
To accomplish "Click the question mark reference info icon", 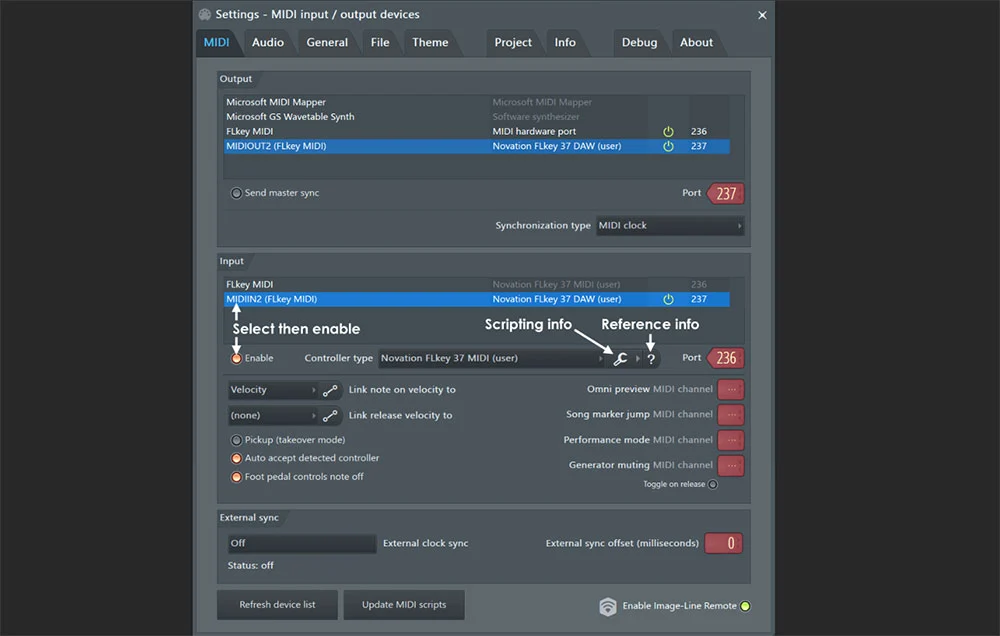I will (651, 359).
